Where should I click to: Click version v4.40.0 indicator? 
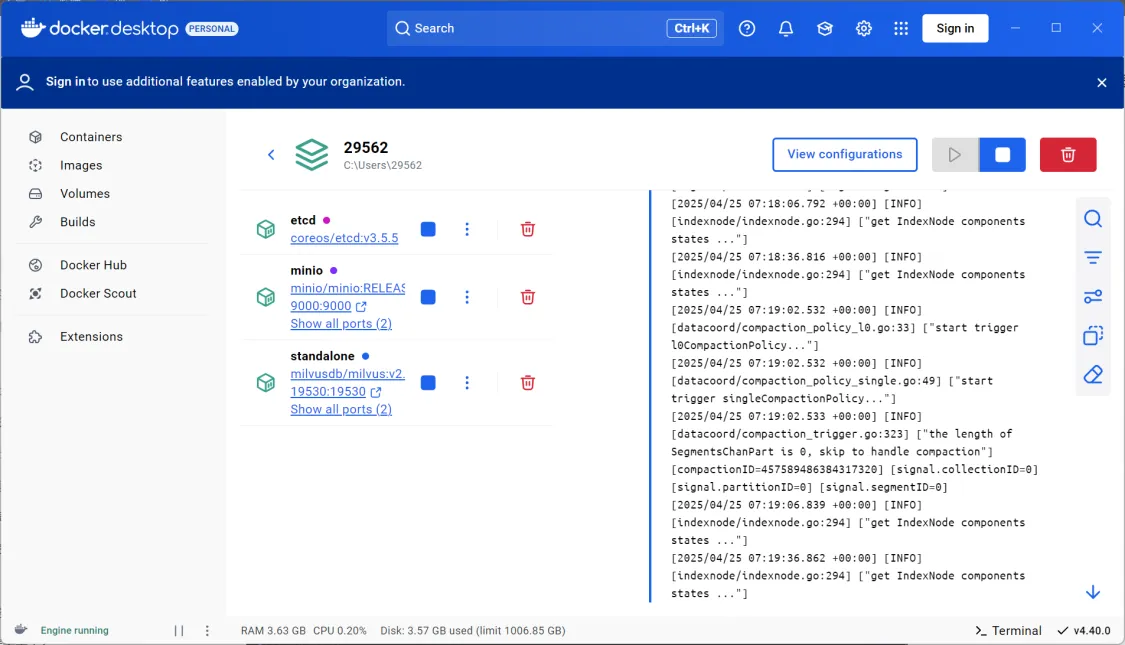tap(1083, 631)
